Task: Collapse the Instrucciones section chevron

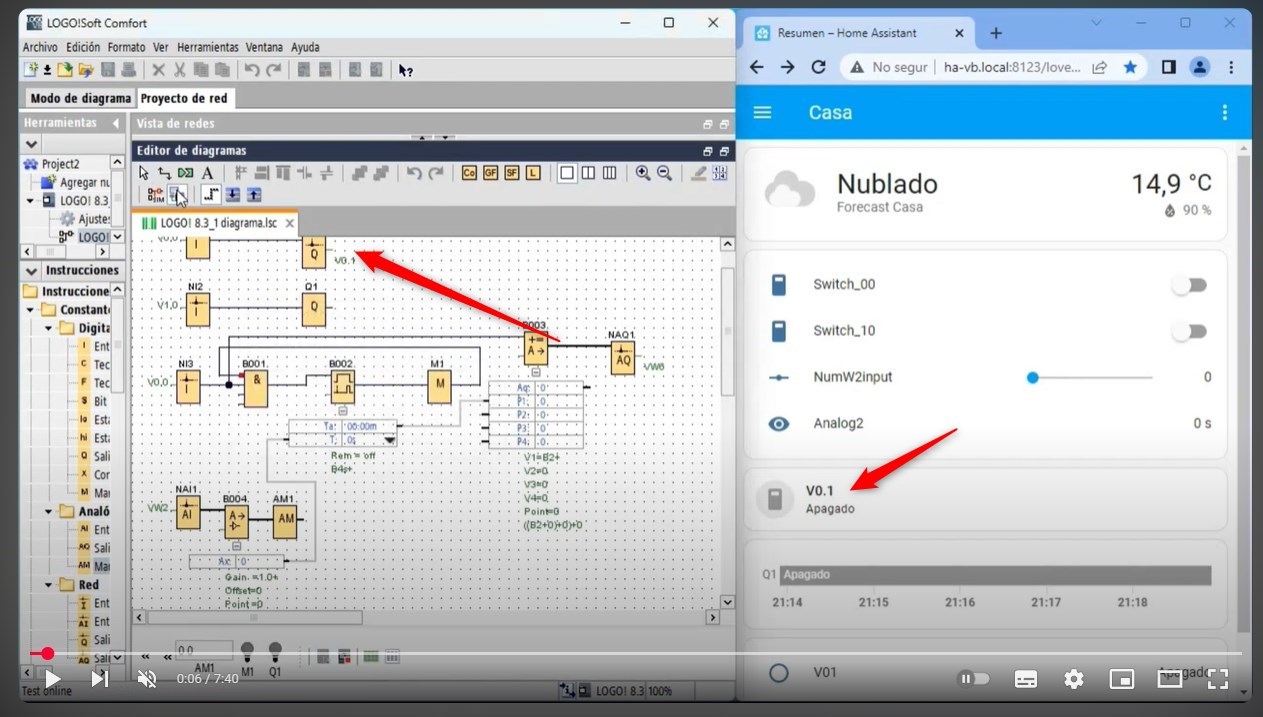Action: pos(31,271)
